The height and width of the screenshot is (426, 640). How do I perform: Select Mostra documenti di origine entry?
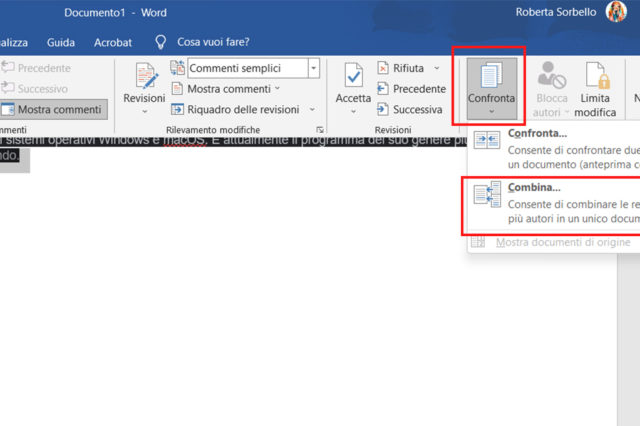click(554, 242)
